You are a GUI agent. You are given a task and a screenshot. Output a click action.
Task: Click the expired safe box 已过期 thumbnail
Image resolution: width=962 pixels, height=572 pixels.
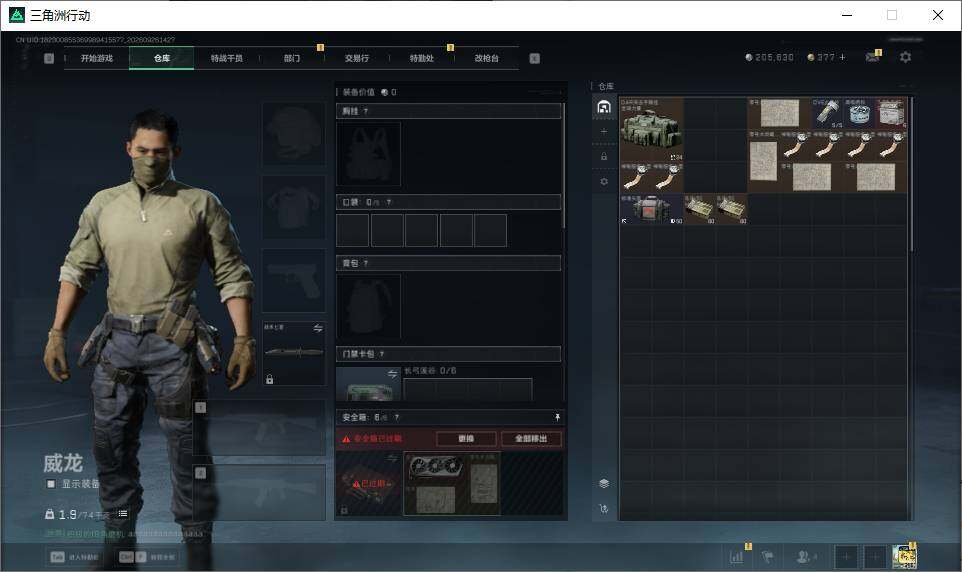[x=368, y=484]
